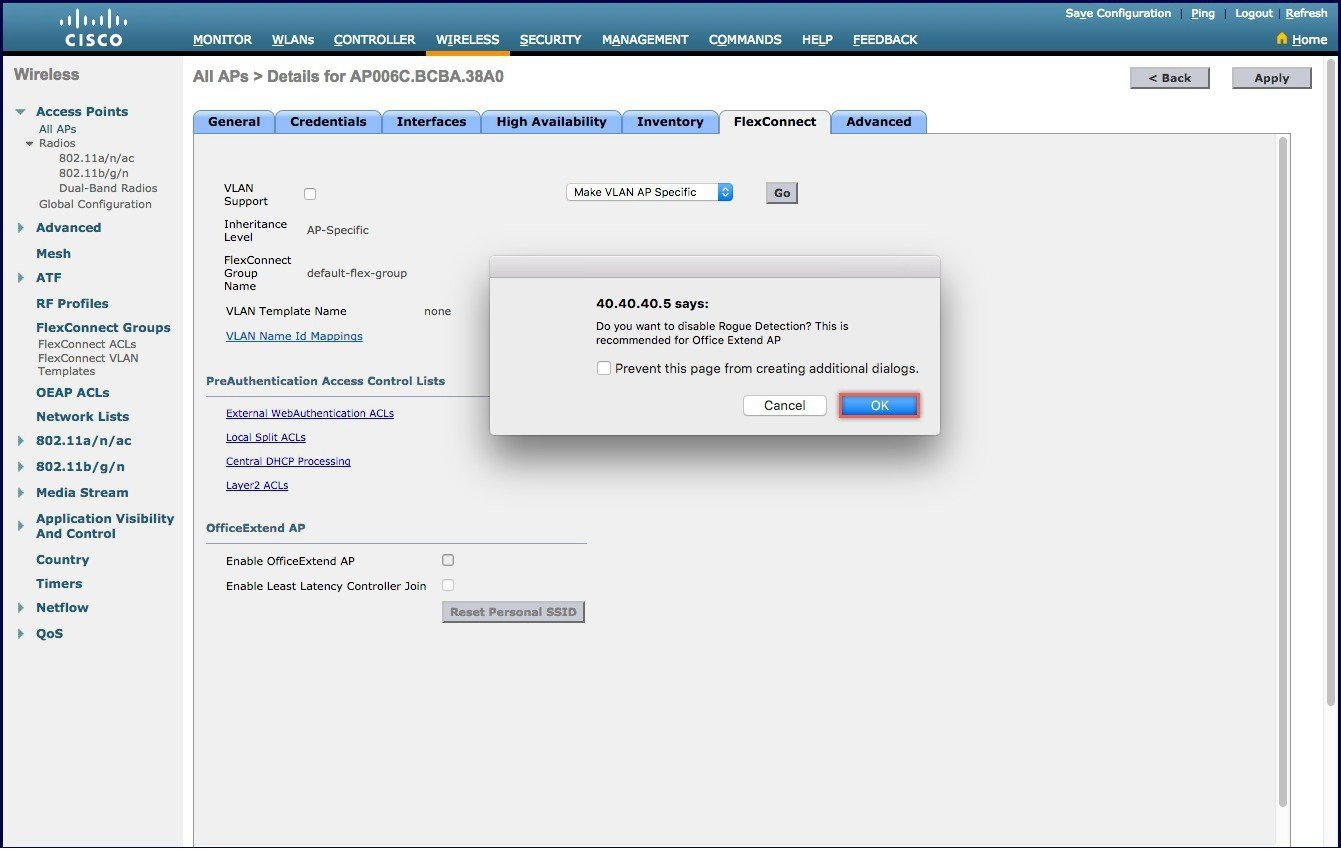1341x850 pixels.
Task: Open Network Lists in sidebar
Action: click(82, 416)
